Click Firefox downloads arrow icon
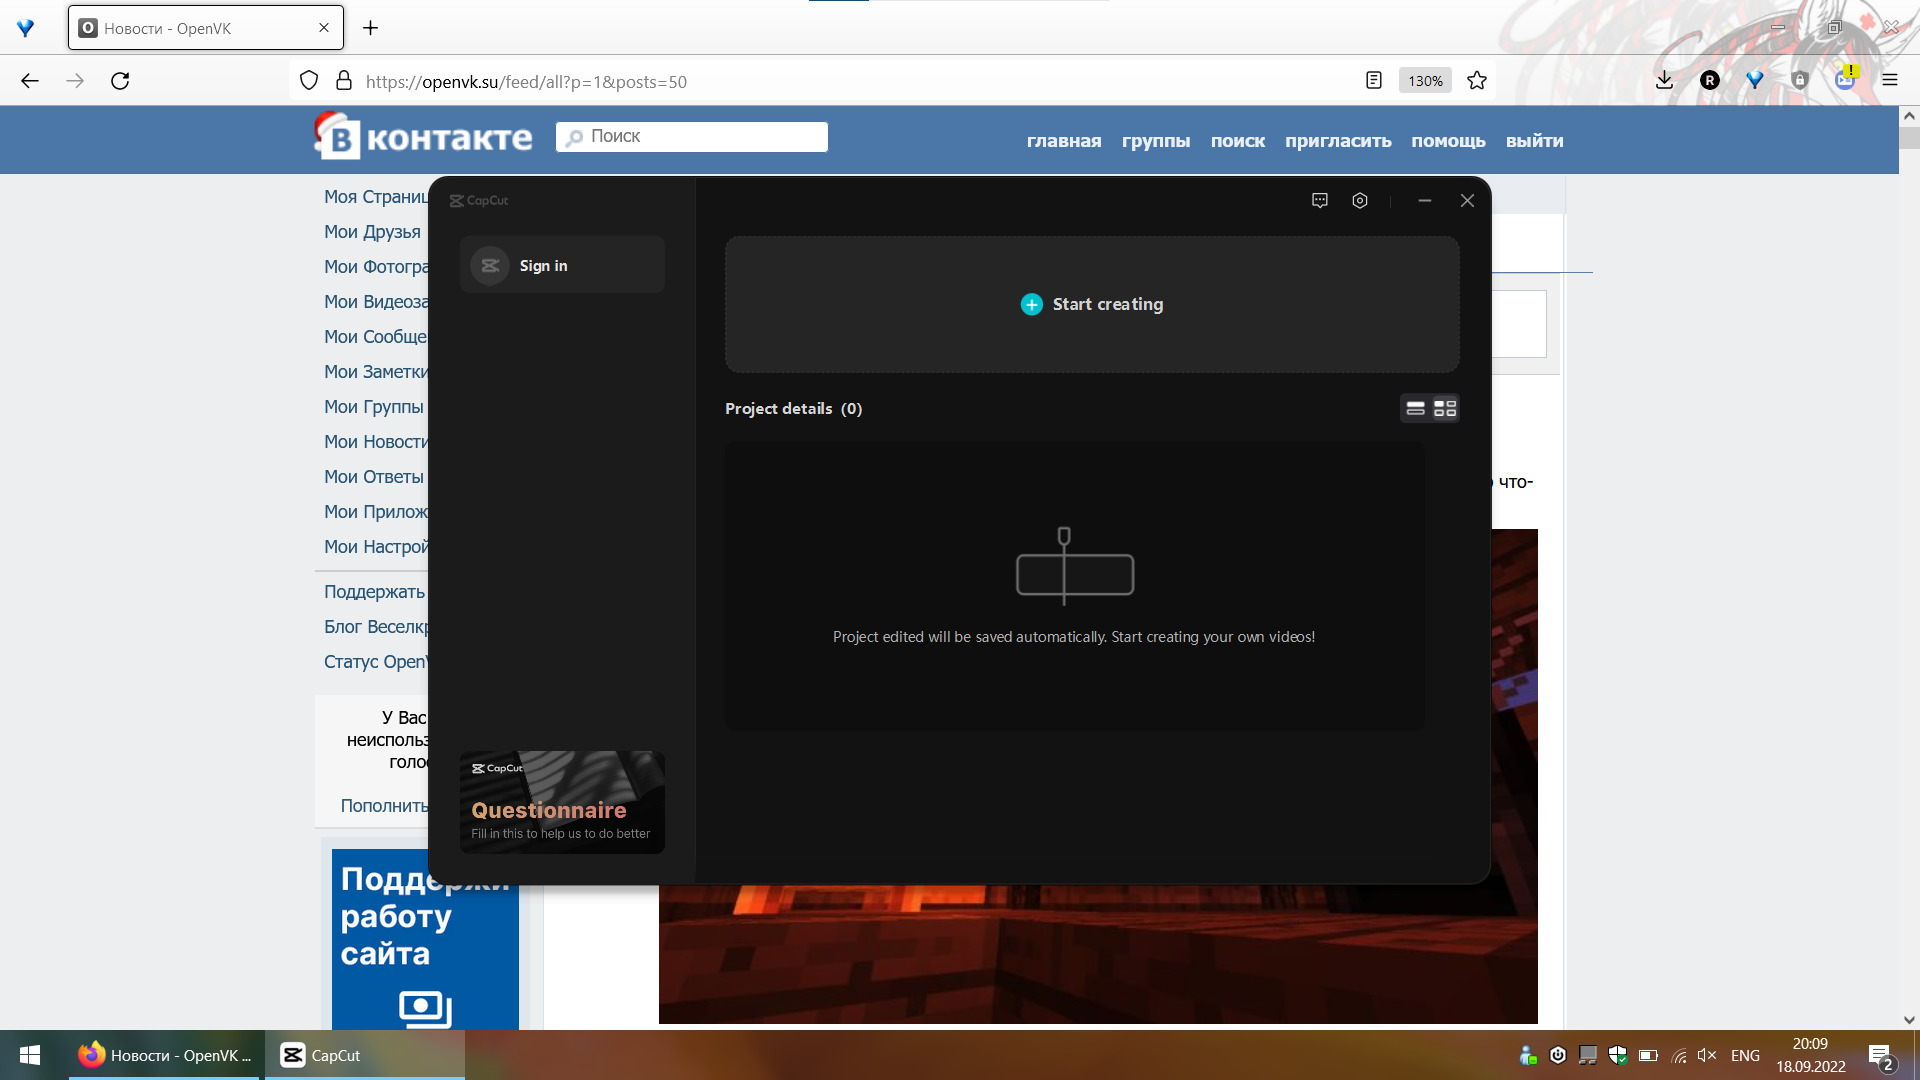Viewport: 1920px width, 1080px height. pyautogui.click(x=1664, y=81)
